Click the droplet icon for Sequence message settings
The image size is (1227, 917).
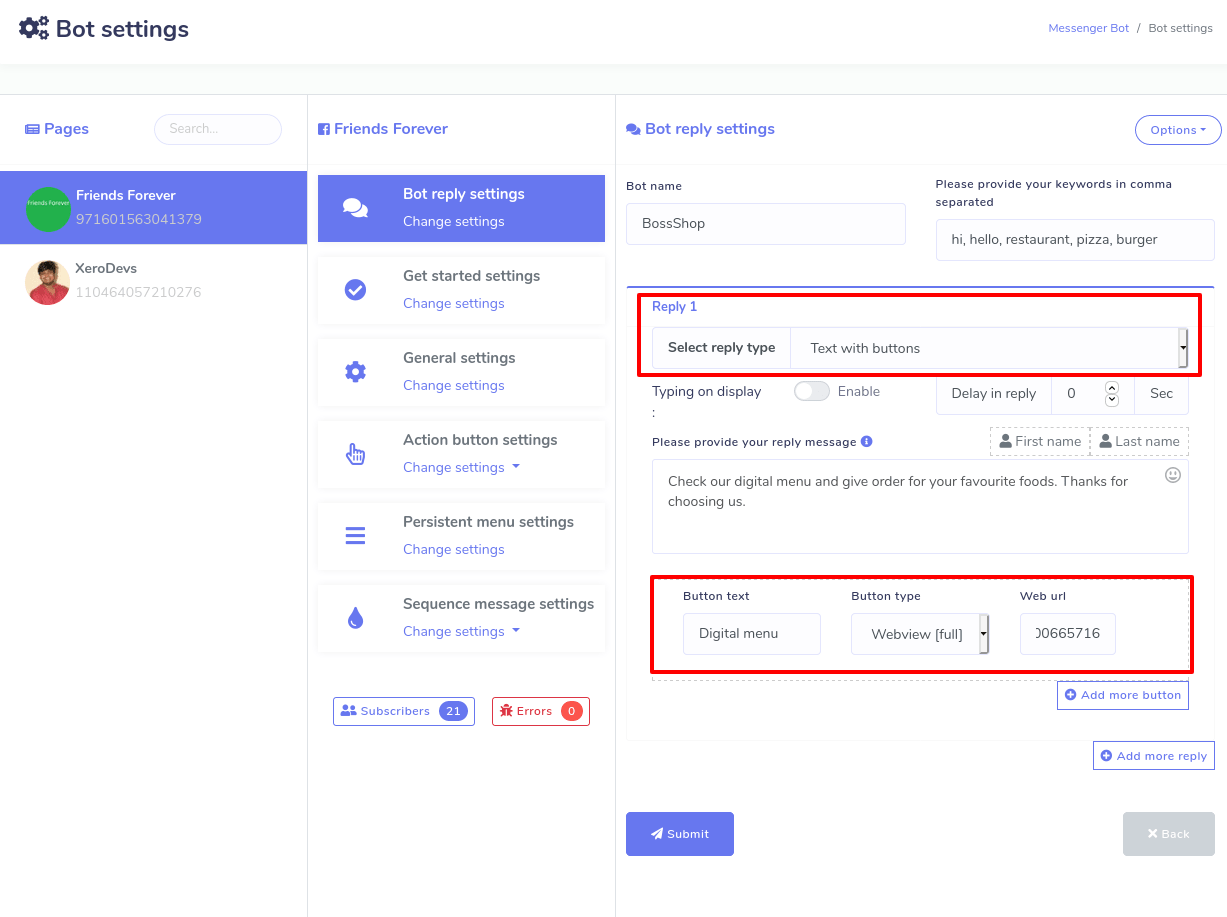pyautogui.click(x=355, y=618)
